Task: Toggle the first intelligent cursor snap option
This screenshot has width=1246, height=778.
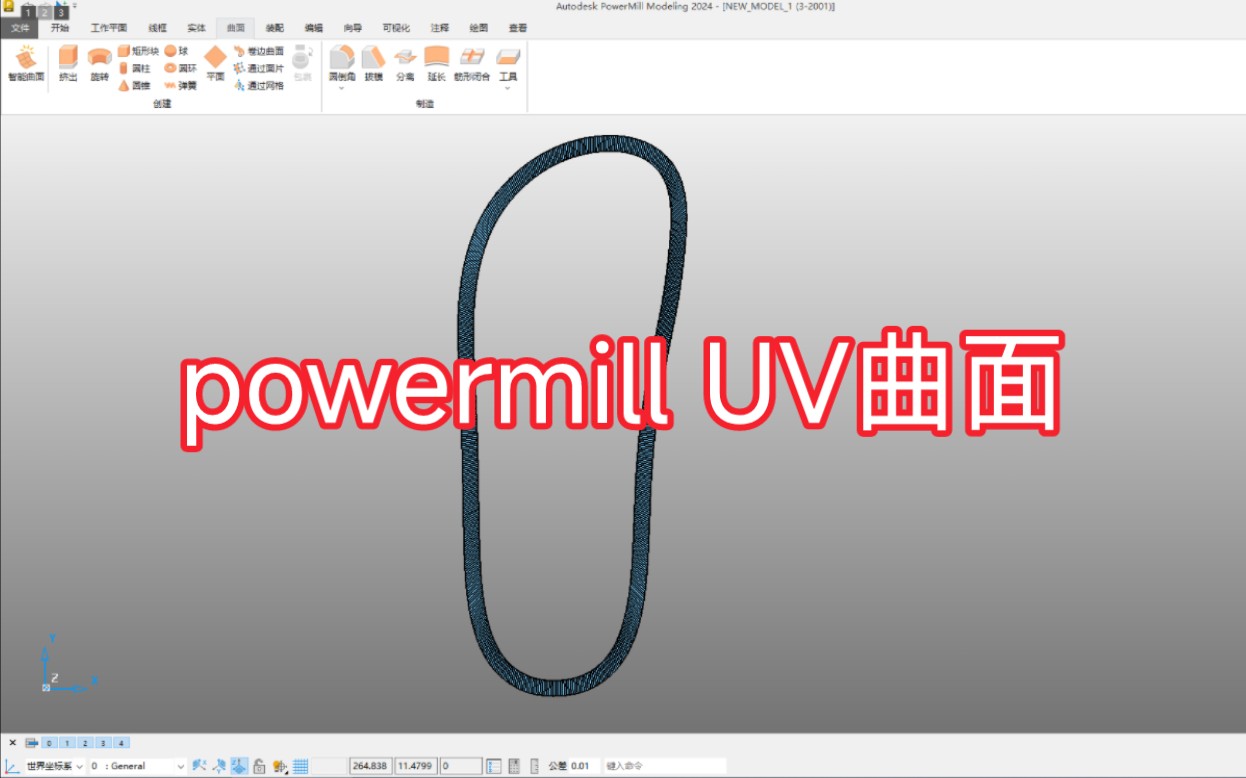Action: click(x=199, y=766)
